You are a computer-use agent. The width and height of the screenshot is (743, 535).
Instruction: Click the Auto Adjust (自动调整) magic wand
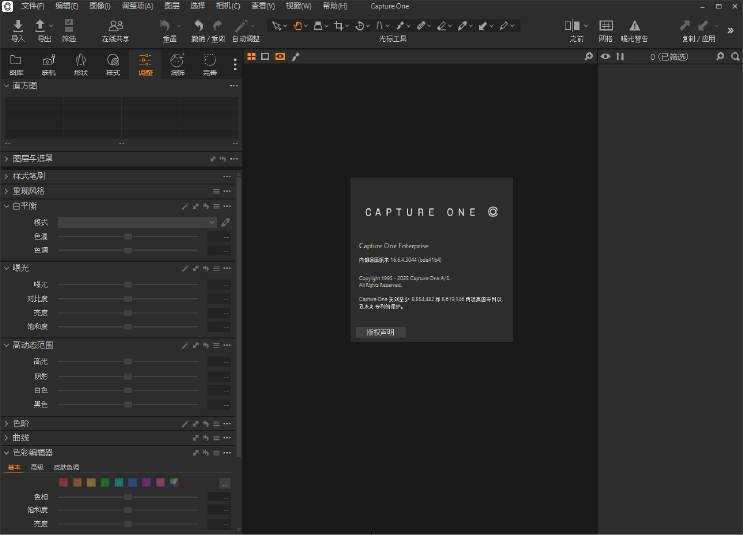coord(243,25)
